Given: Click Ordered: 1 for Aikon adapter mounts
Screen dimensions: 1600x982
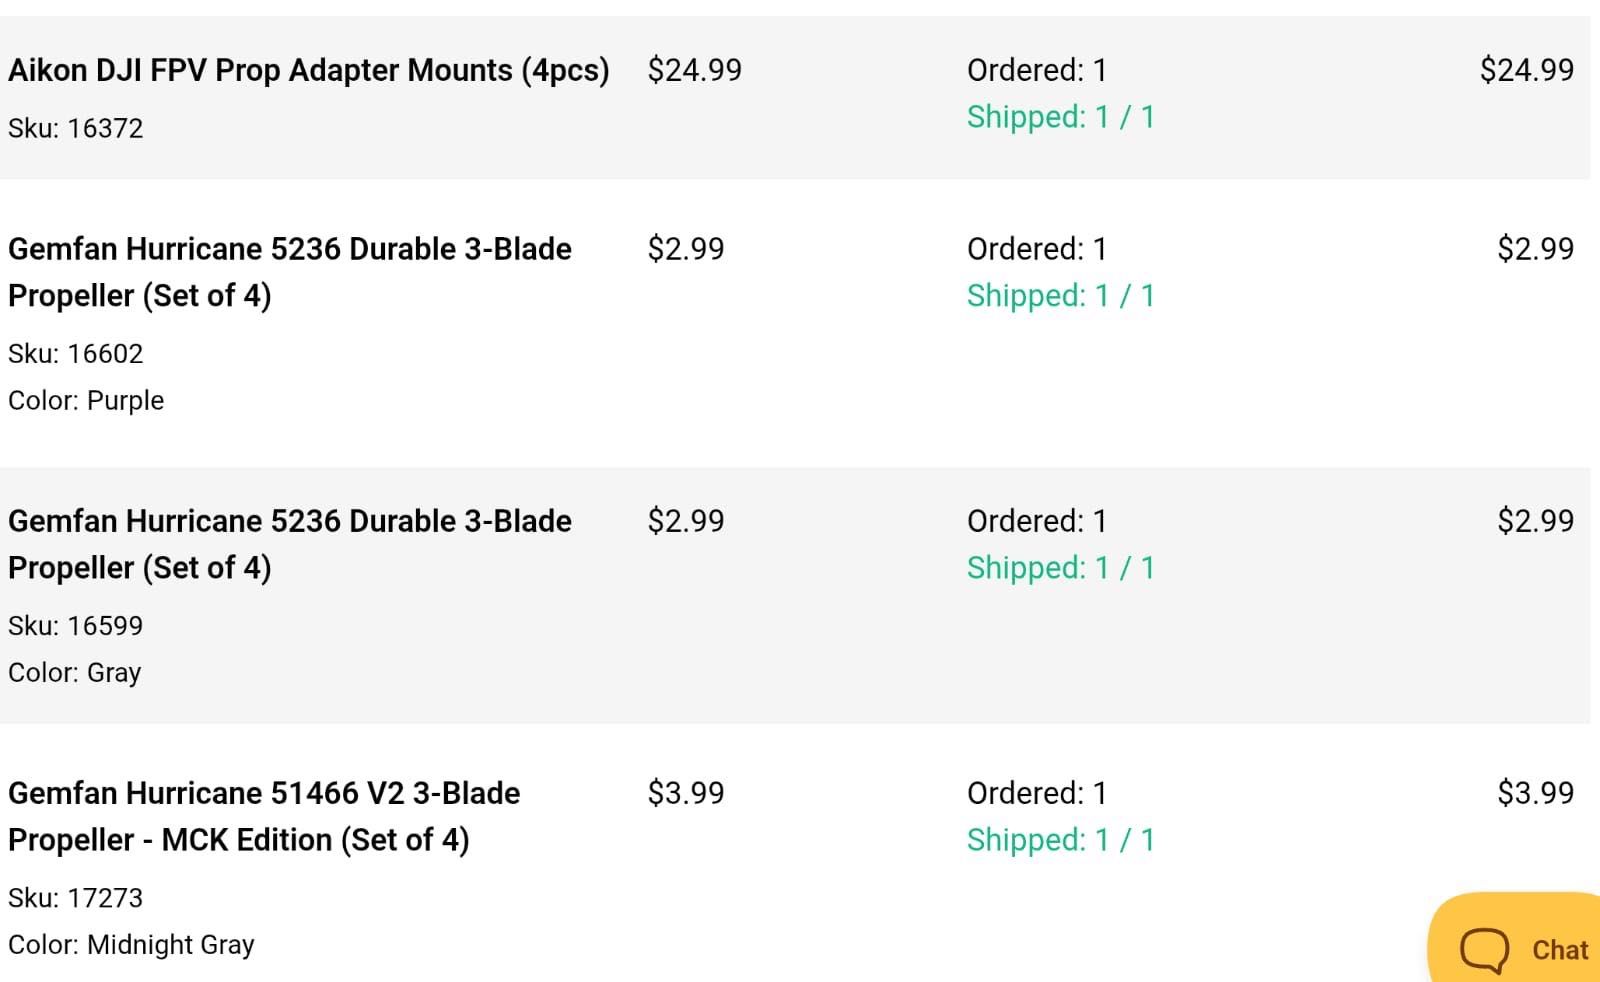Looking at the screenshot, I should pyautogui.click(x=1037, y=70).
